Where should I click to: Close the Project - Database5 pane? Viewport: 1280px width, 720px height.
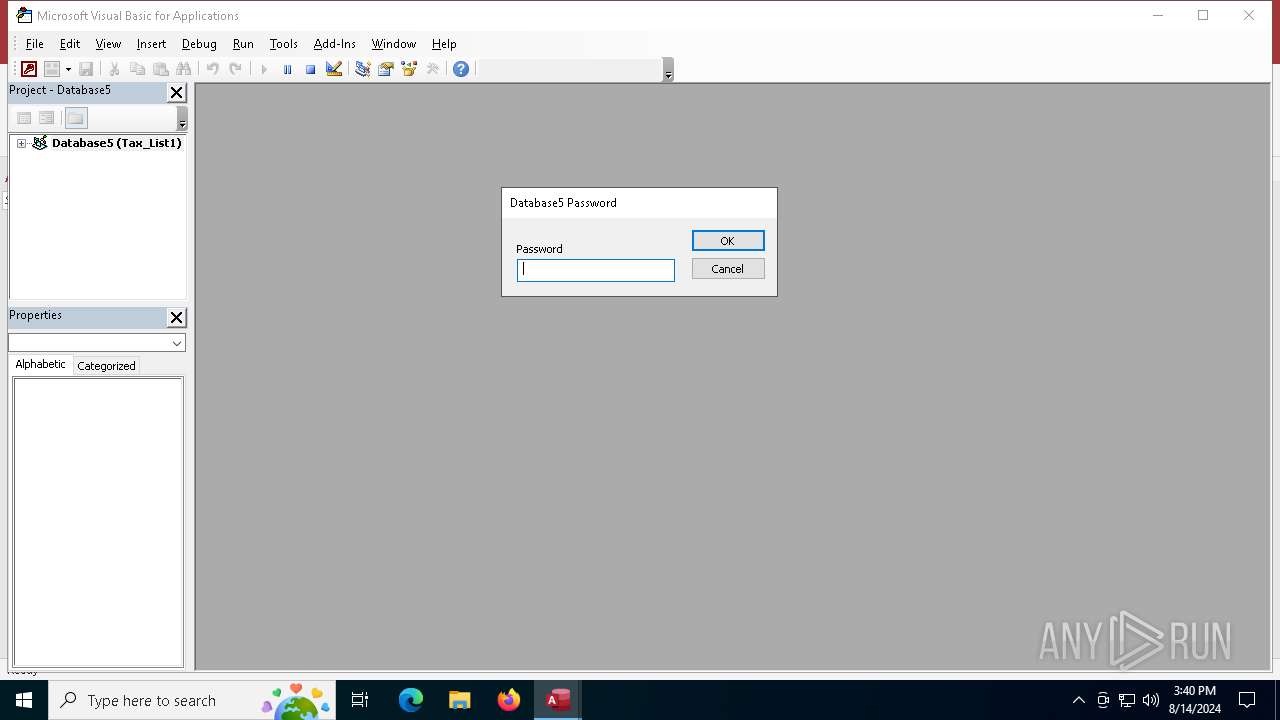tap(176, 93)
